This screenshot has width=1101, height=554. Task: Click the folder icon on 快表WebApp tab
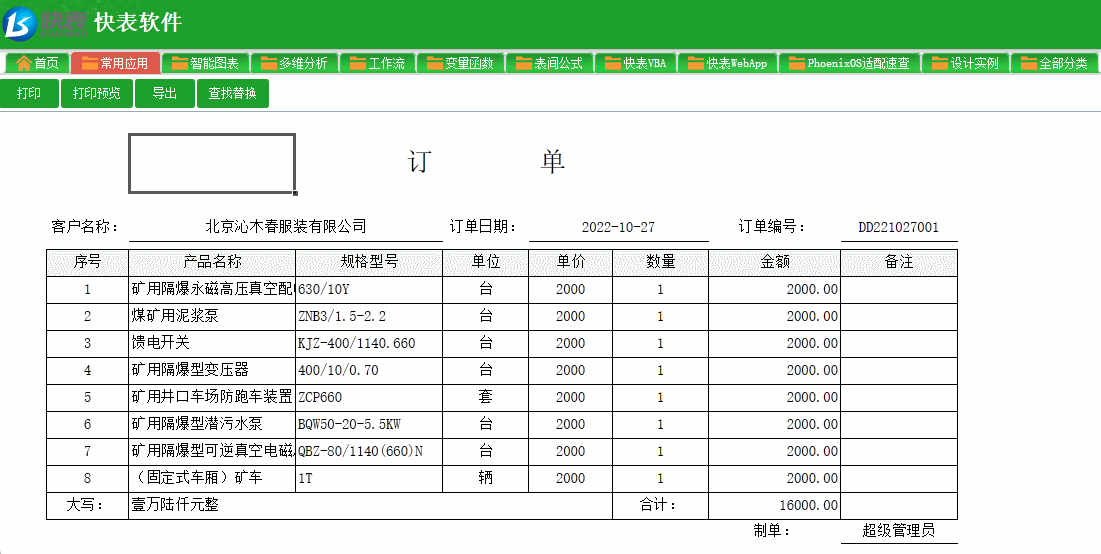pos(696,63)
